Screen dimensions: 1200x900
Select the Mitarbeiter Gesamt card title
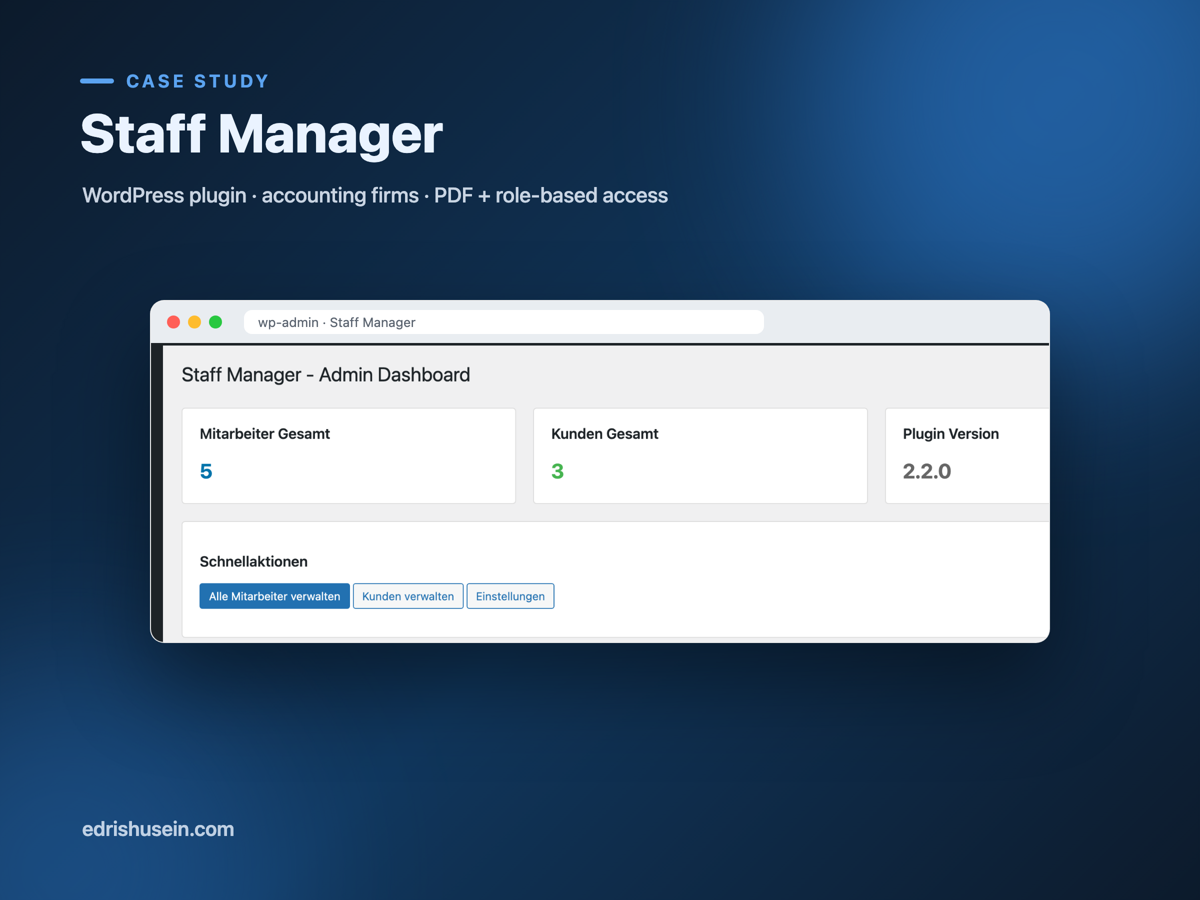265,434
